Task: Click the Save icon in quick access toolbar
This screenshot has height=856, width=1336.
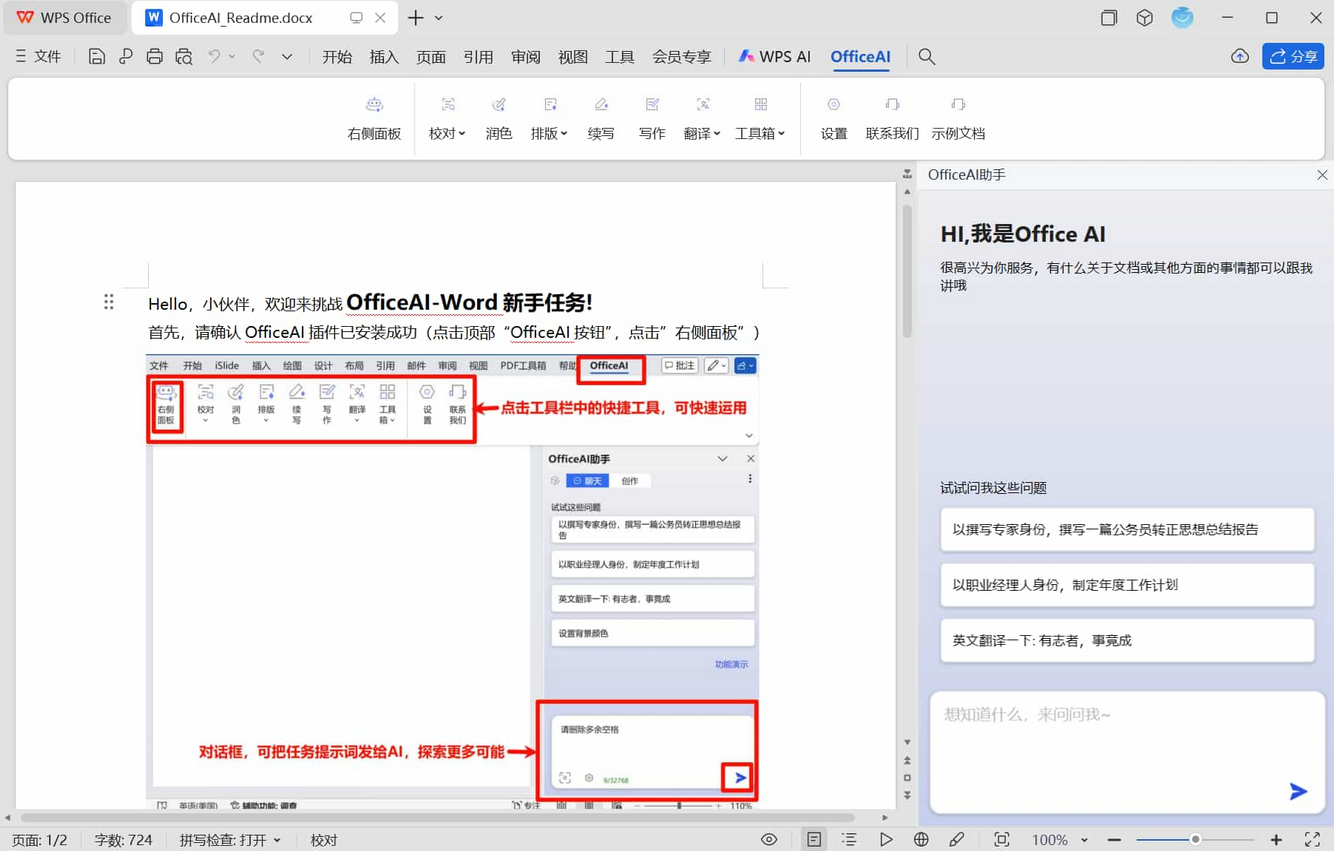Action: click(x=96, y=57)
